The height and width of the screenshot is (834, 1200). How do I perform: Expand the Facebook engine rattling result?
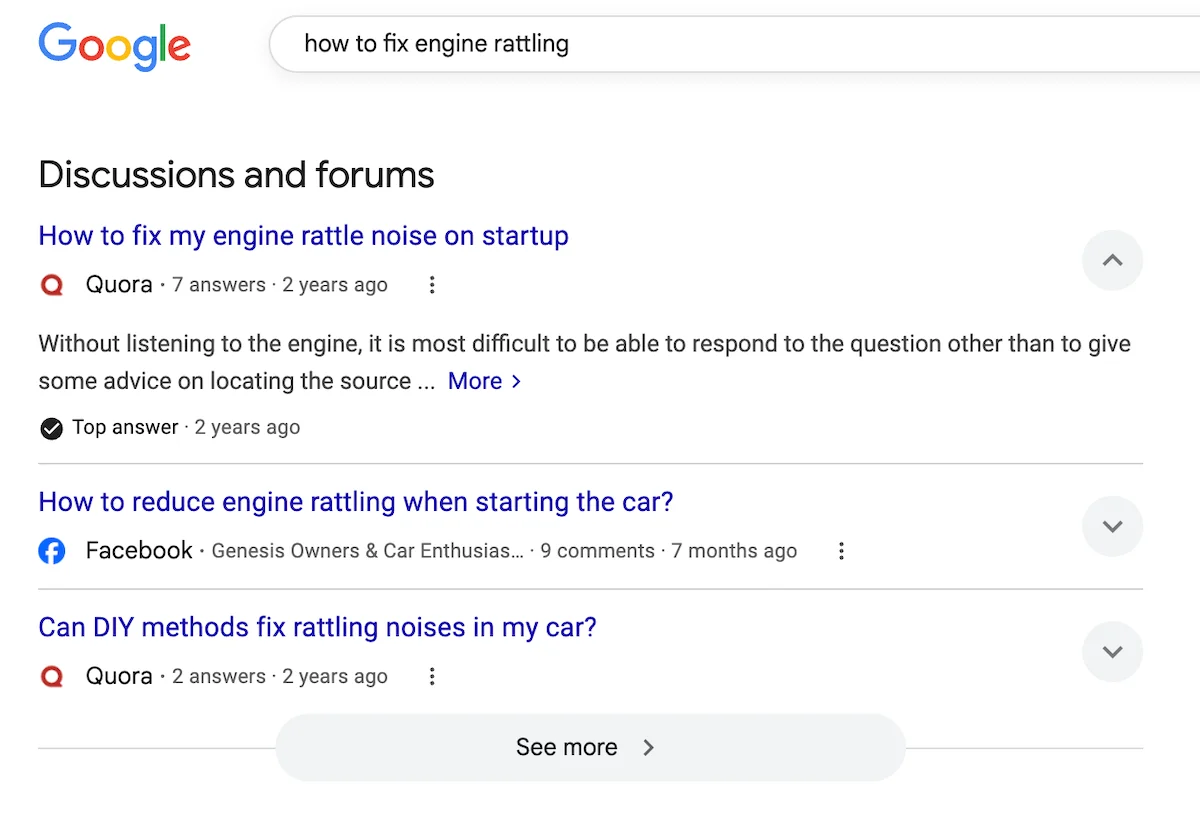(x=1112, y=526)
